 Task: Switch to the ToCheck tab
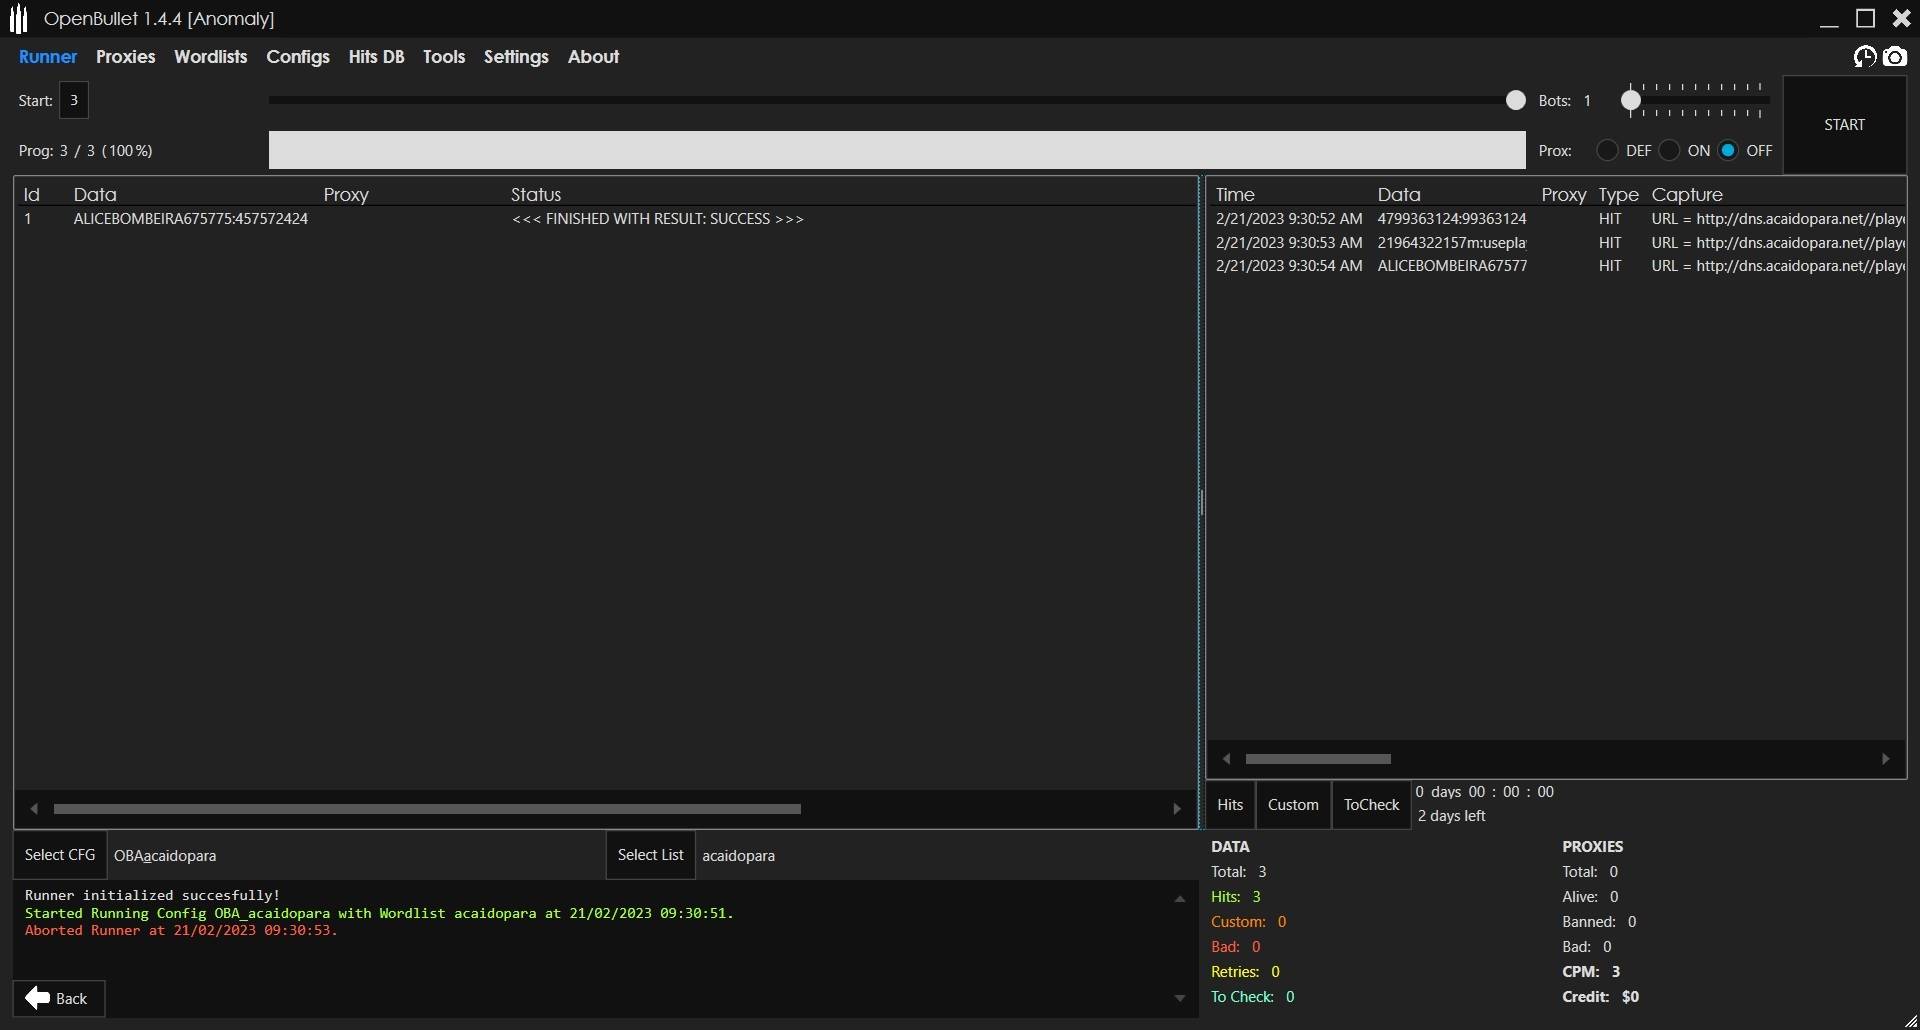coord(1371,805)
